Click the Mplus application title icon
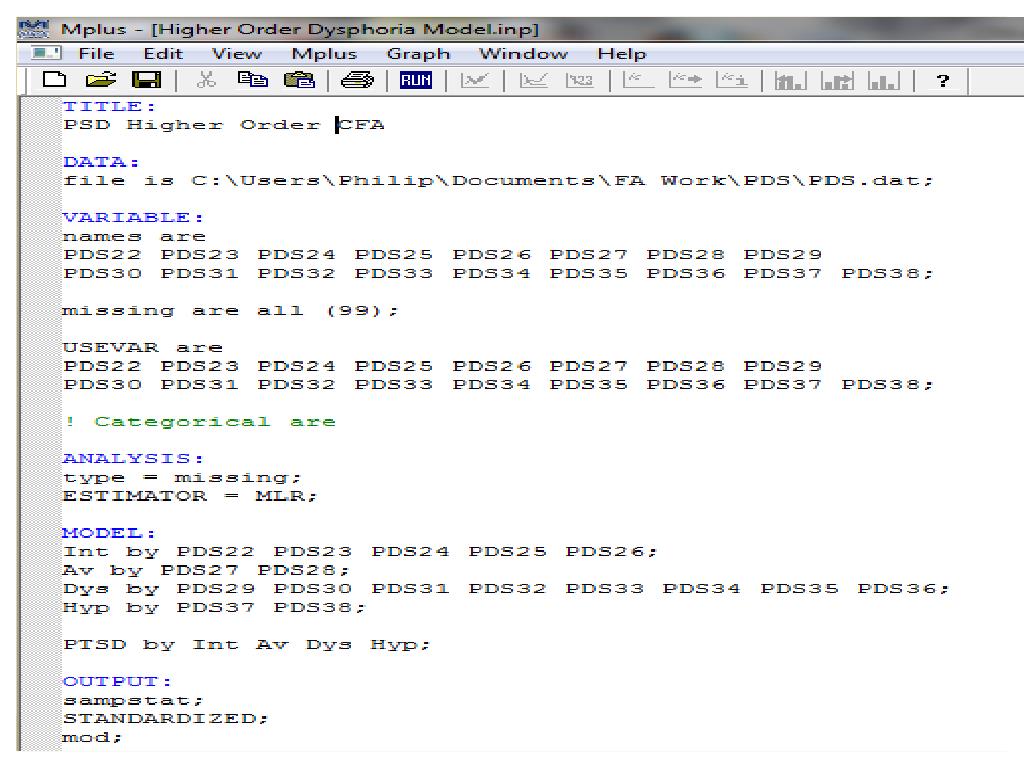The height and width of the screenshot is (768, 1024). (34, 29)
